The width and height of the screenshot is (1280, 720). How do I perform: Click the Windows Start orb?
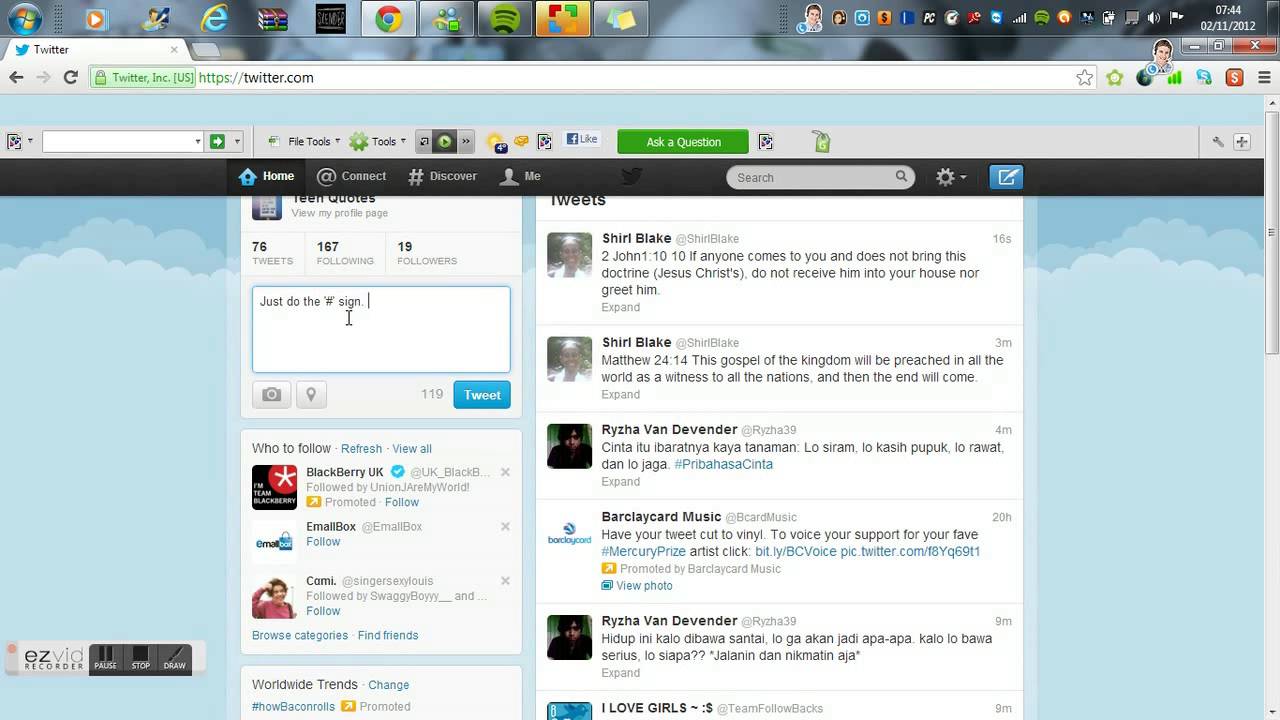click(x=23, y=19)
